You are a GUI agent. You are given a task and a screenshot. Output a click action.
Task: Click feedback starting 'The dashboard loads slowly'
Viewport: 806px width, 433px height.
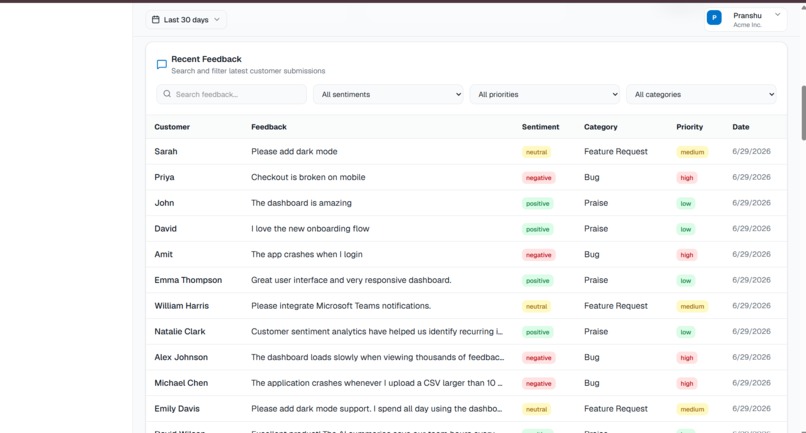coord(377,357)
